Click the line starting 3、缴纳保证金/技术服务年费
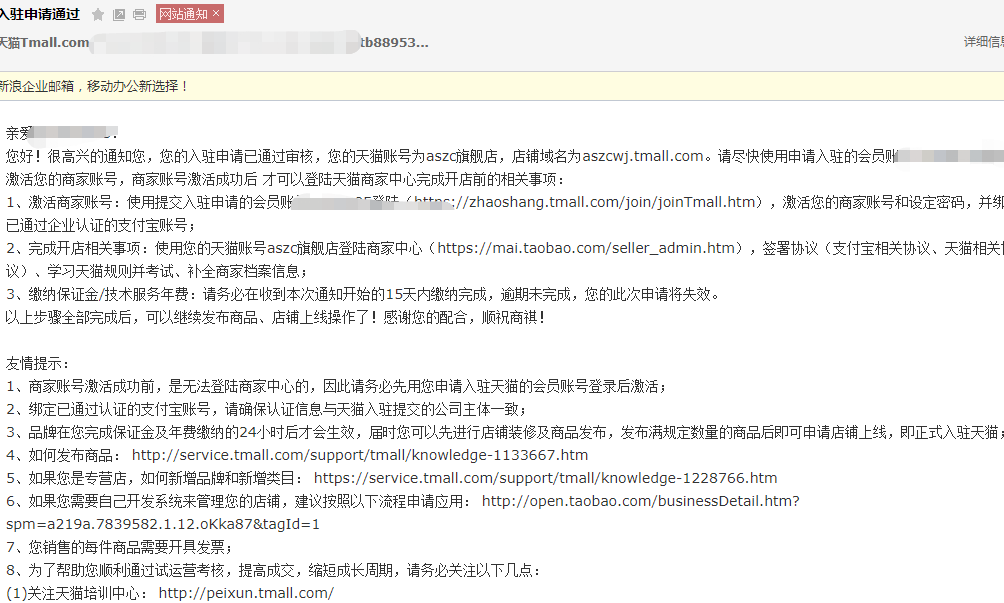This screenshot has width=1004, height=603. pos(364,294)
